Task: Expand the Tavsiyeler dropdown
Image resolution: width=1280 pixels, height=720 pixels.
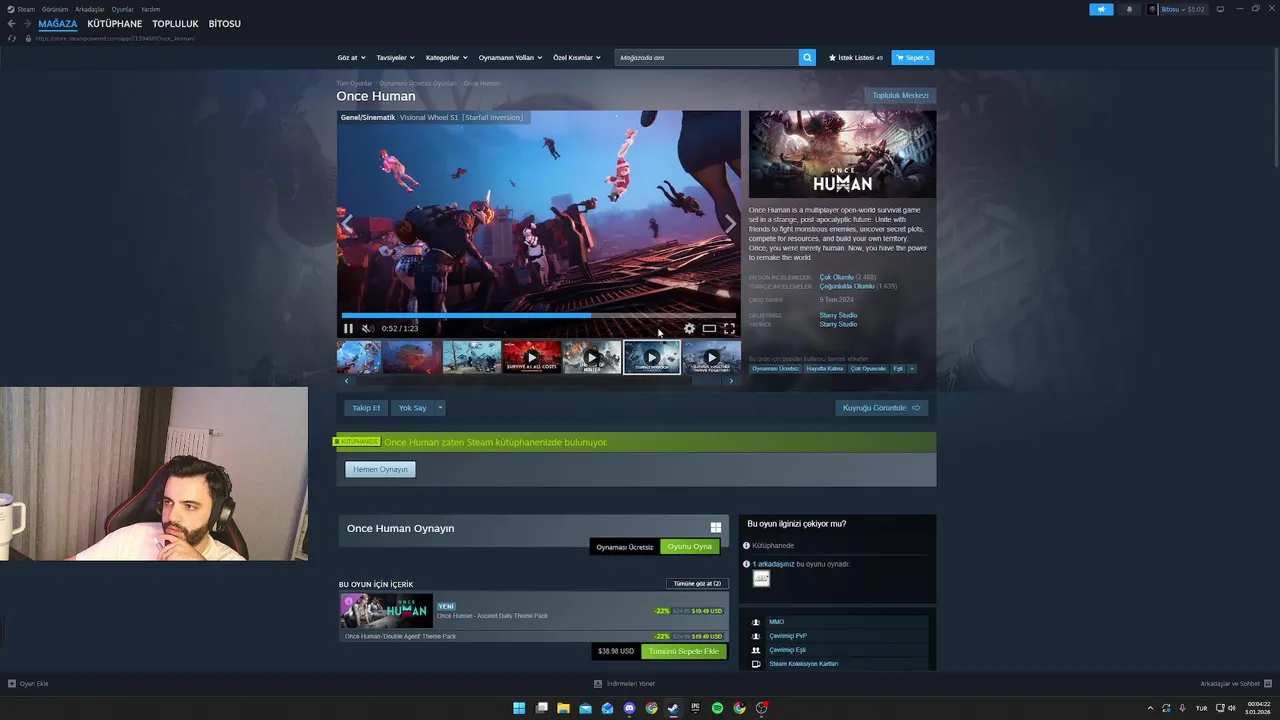Action: tap(395, 57)
